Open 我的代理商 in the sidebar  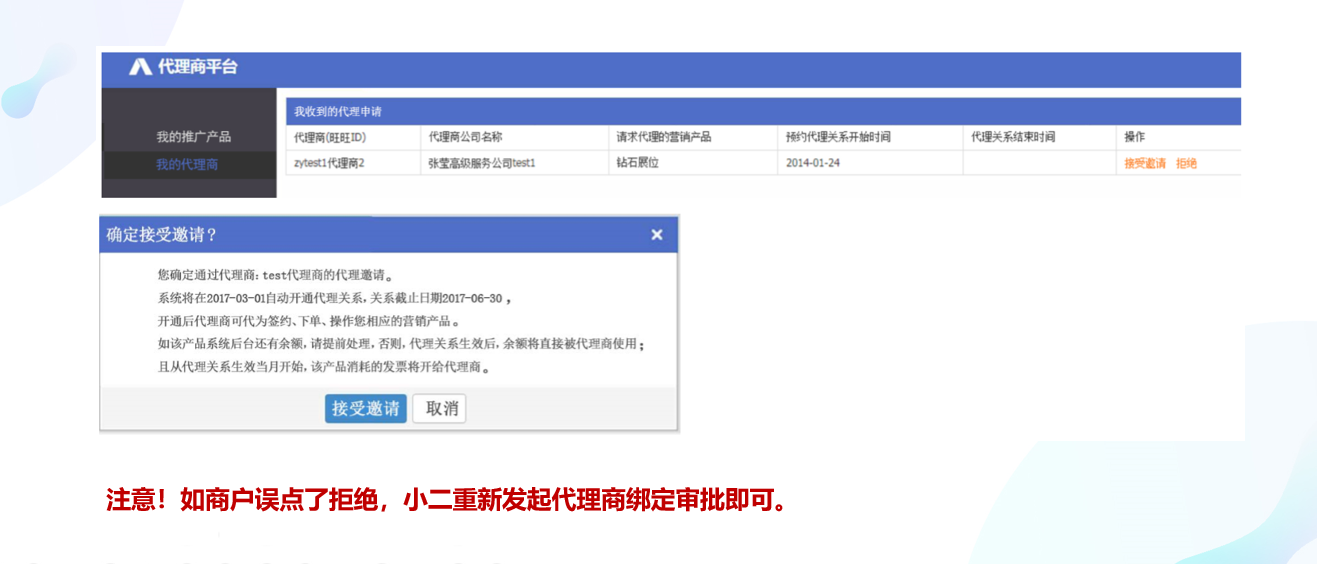187,164
